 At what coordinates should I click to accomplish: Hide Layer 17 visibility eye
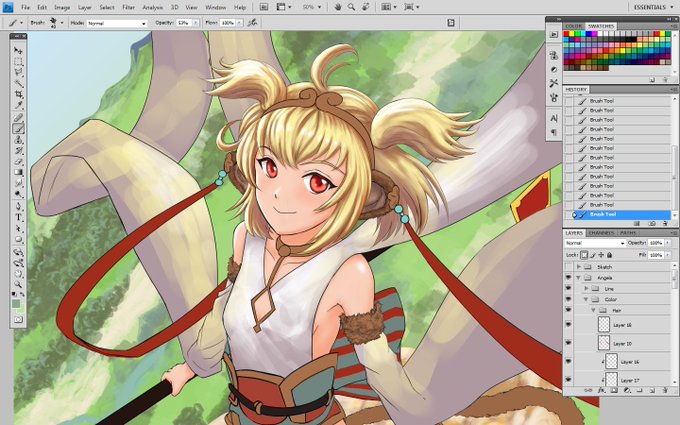(x=569, y=380)
